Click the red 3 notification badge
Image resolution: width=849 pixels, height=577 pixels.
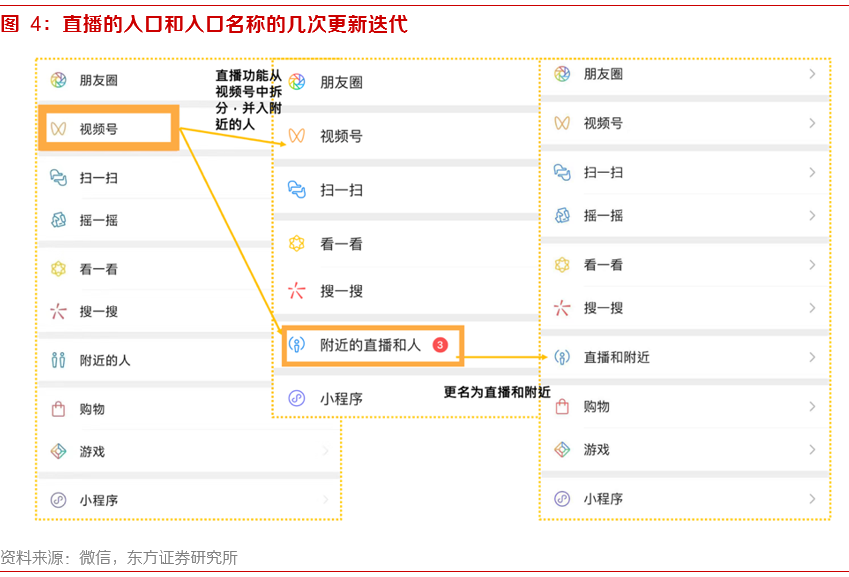coord(440,344)
